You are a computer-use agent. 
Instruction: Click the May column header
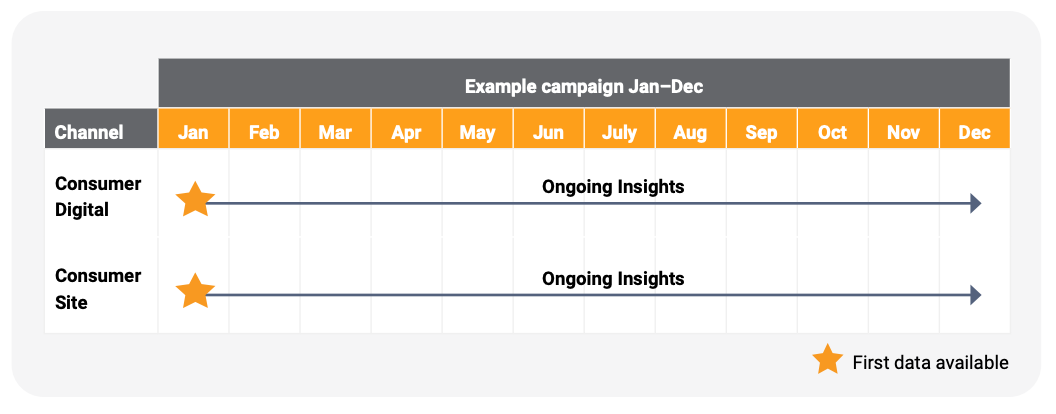click(x=477, y=132)
